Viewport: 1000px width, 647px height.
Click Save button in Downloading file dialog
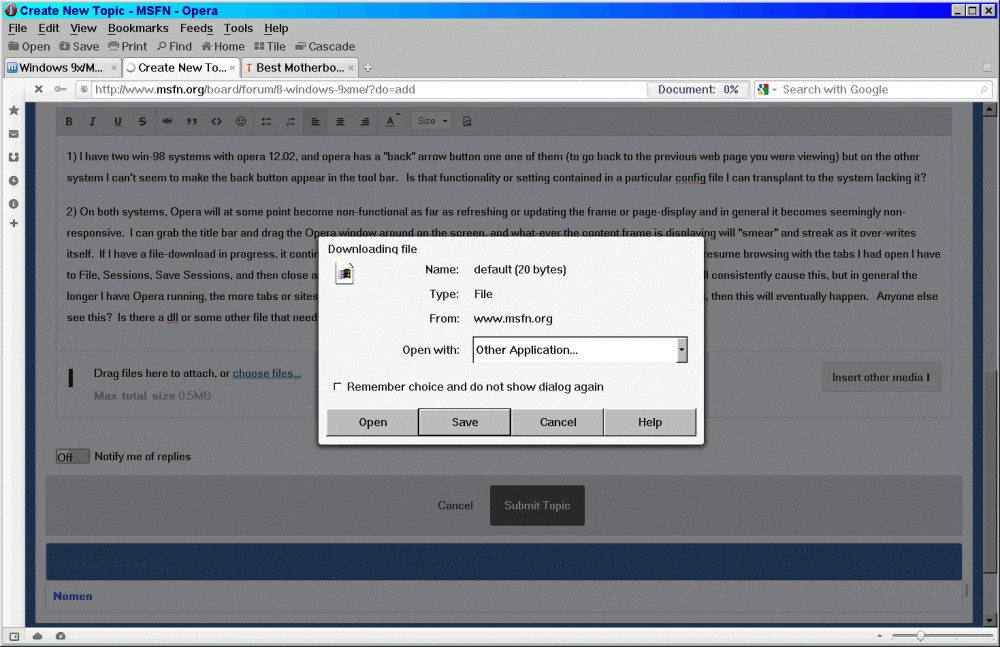pyautogui.click(x=465, y=422)
